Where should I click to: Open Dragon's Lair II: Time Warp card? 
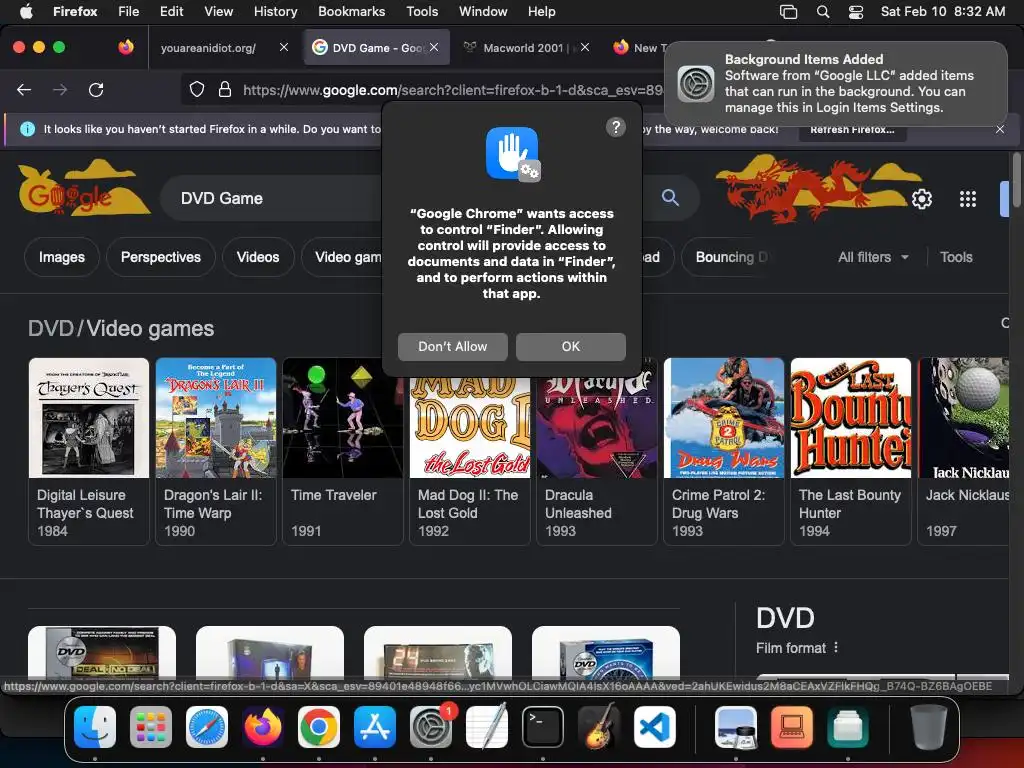pos(216,451)
